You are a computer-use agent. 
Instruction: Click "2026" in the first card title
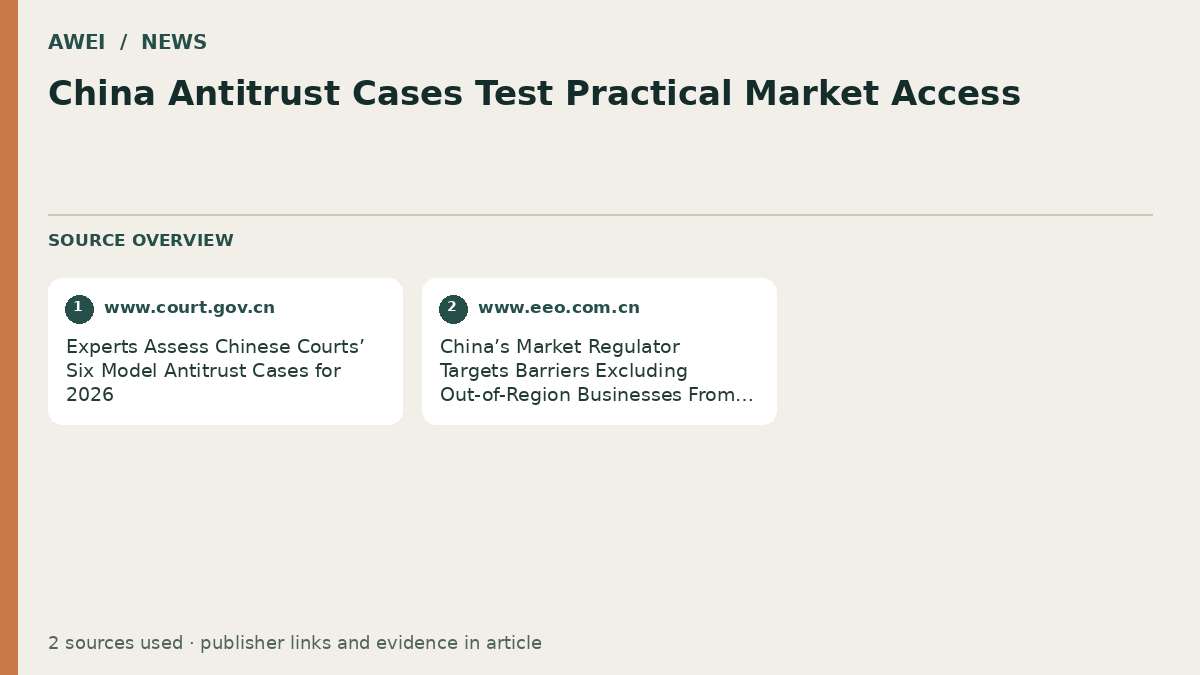90,395
